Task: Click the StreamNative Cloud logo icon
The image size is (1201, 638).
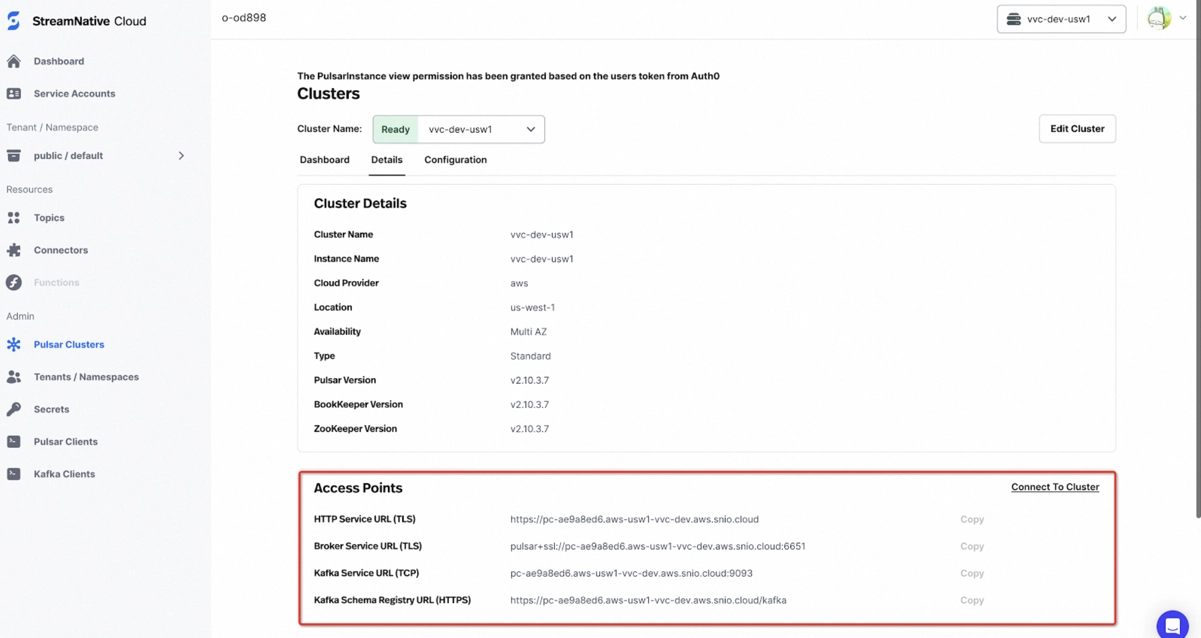Action: tap(13, 20)
